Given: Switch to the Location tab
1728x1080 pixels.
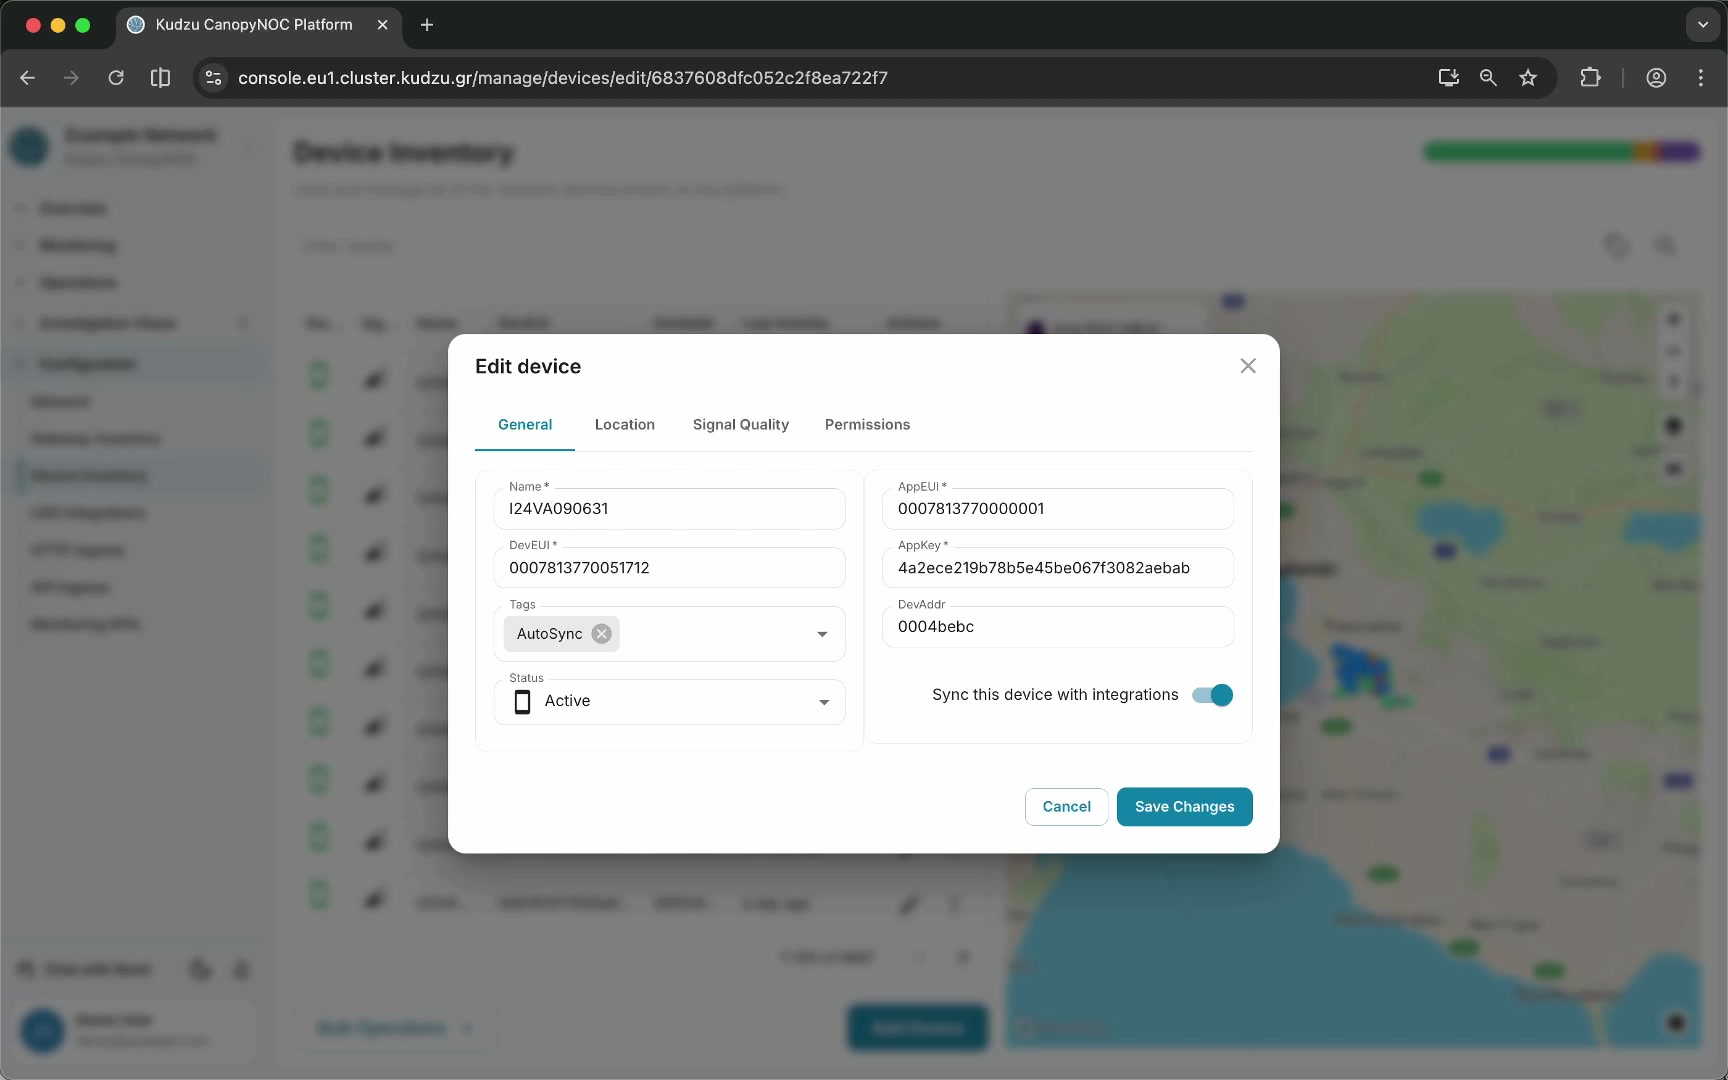Looking at the screenshot, I should [624, 425].
